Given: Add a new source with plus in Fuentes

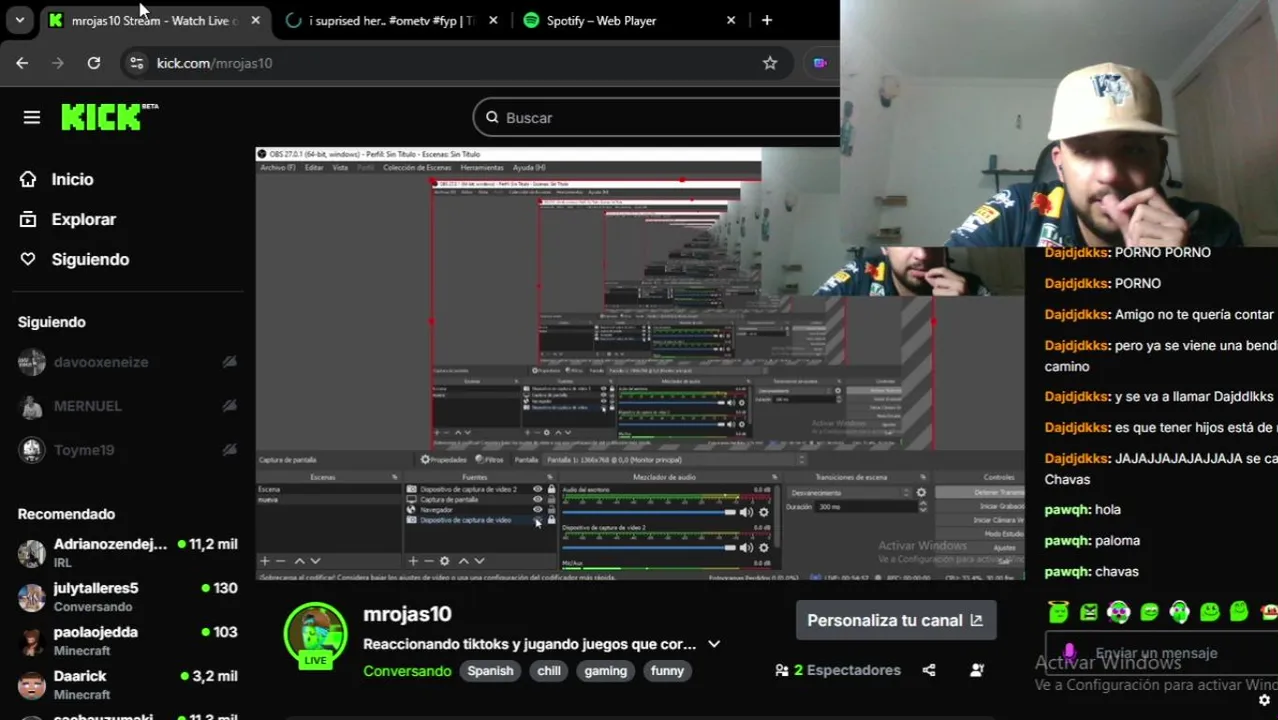Looking at the screenshot, I should [413, 561].
